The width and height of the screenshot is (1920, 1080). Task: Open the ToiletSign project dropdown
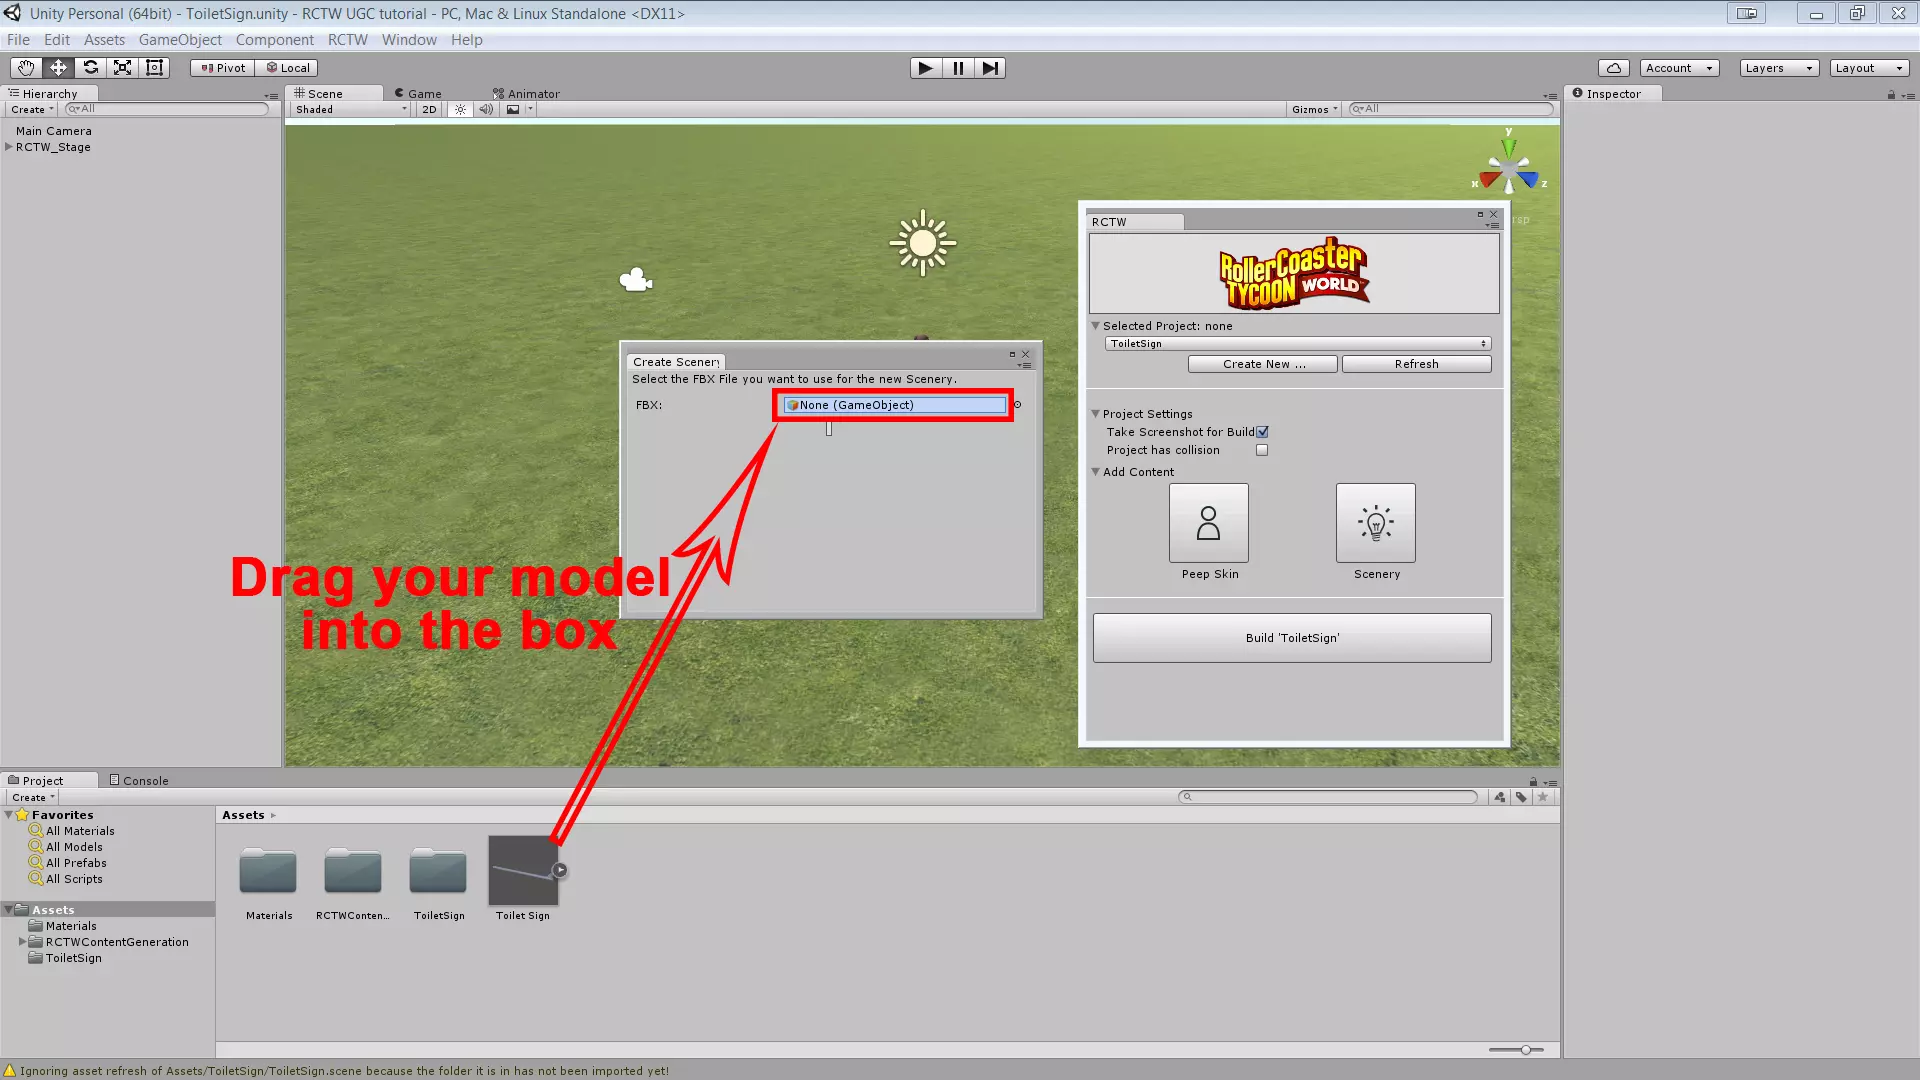tap(1297, 344)
